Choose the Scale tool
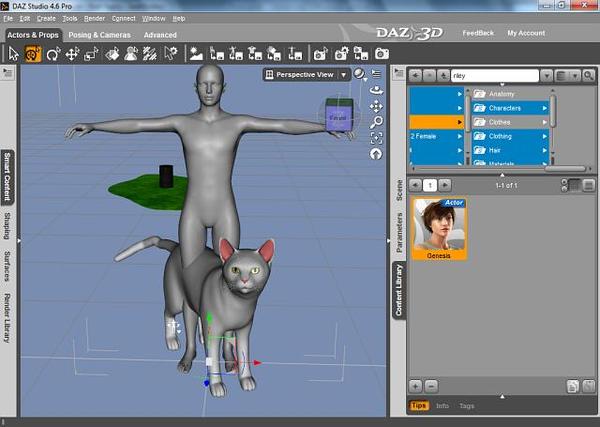600x427 pixels. click(91, 54)
